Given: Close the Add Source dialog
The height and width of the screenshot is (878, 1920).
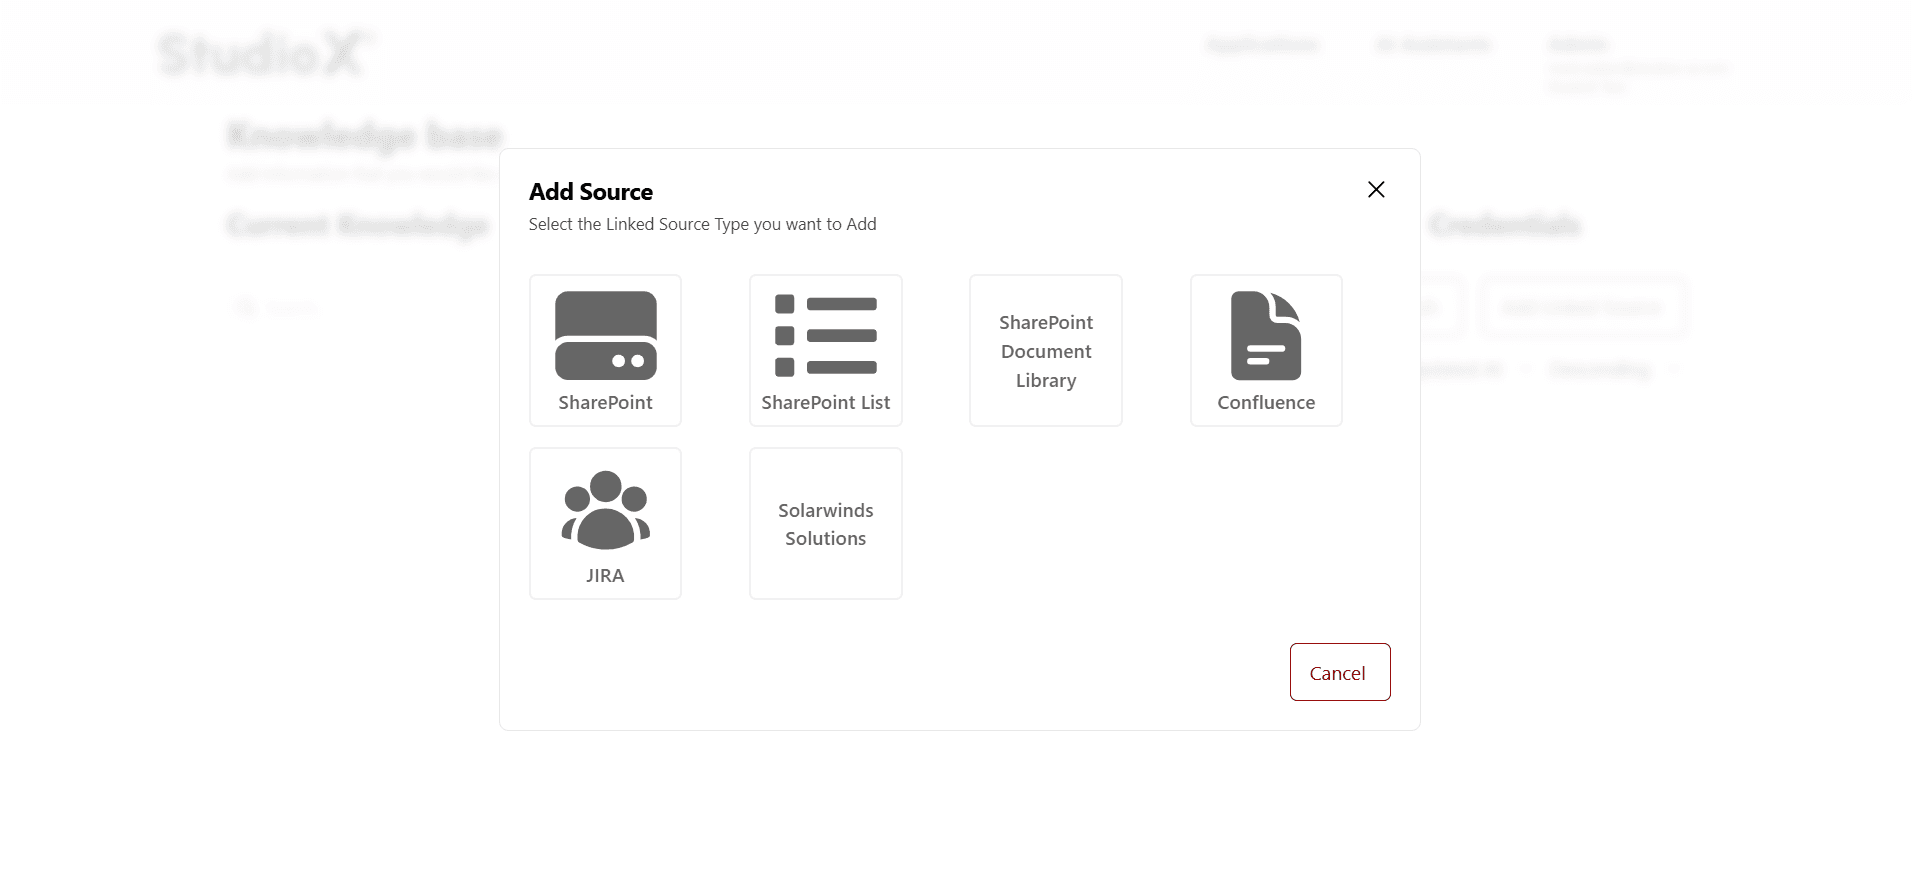Looking at the screenshot, I should [x=1376, y=189].
